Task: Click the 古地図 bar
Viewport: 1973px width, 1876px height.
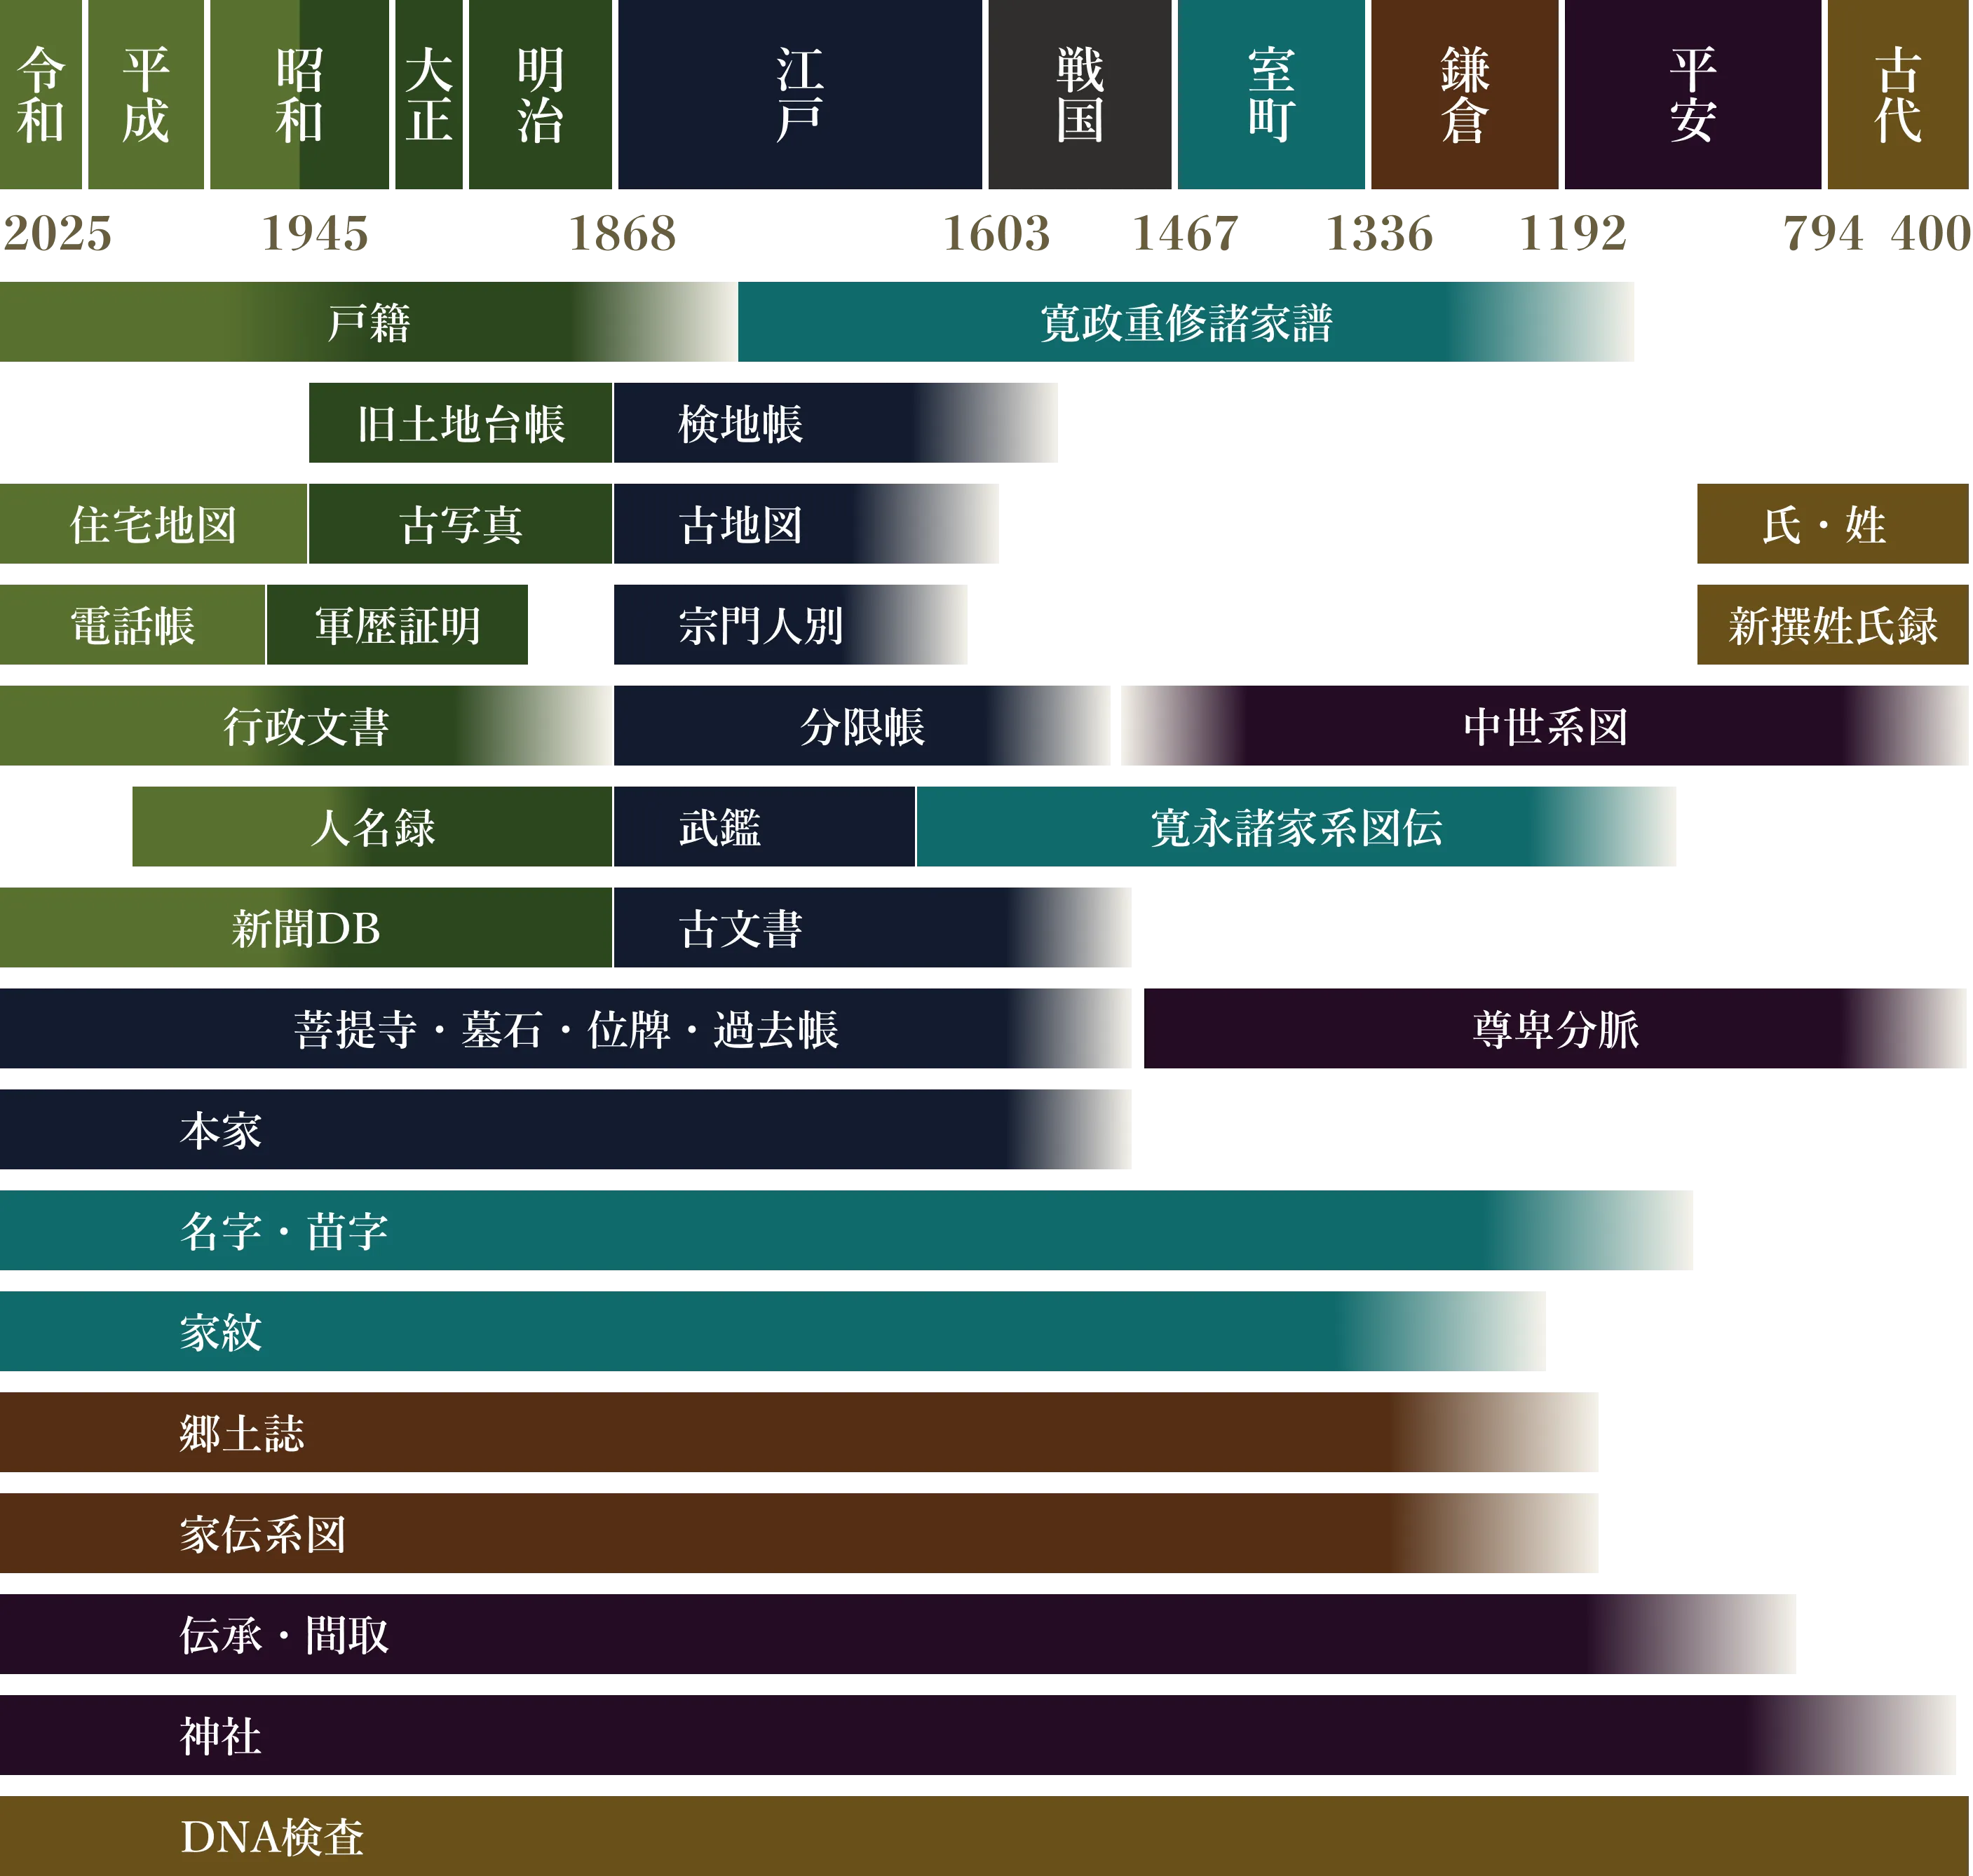Action: click(x=806, y=524)
